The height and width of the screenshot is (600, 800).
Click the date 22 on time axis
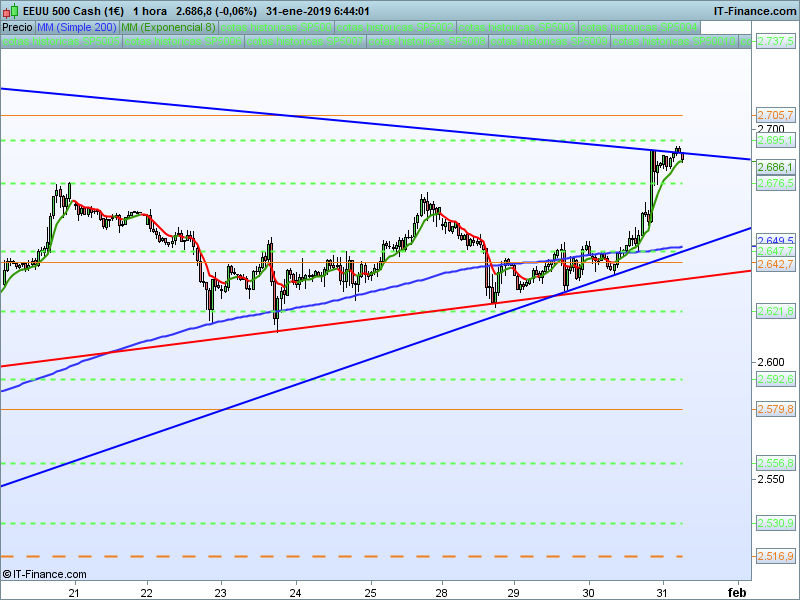(147, 593)
